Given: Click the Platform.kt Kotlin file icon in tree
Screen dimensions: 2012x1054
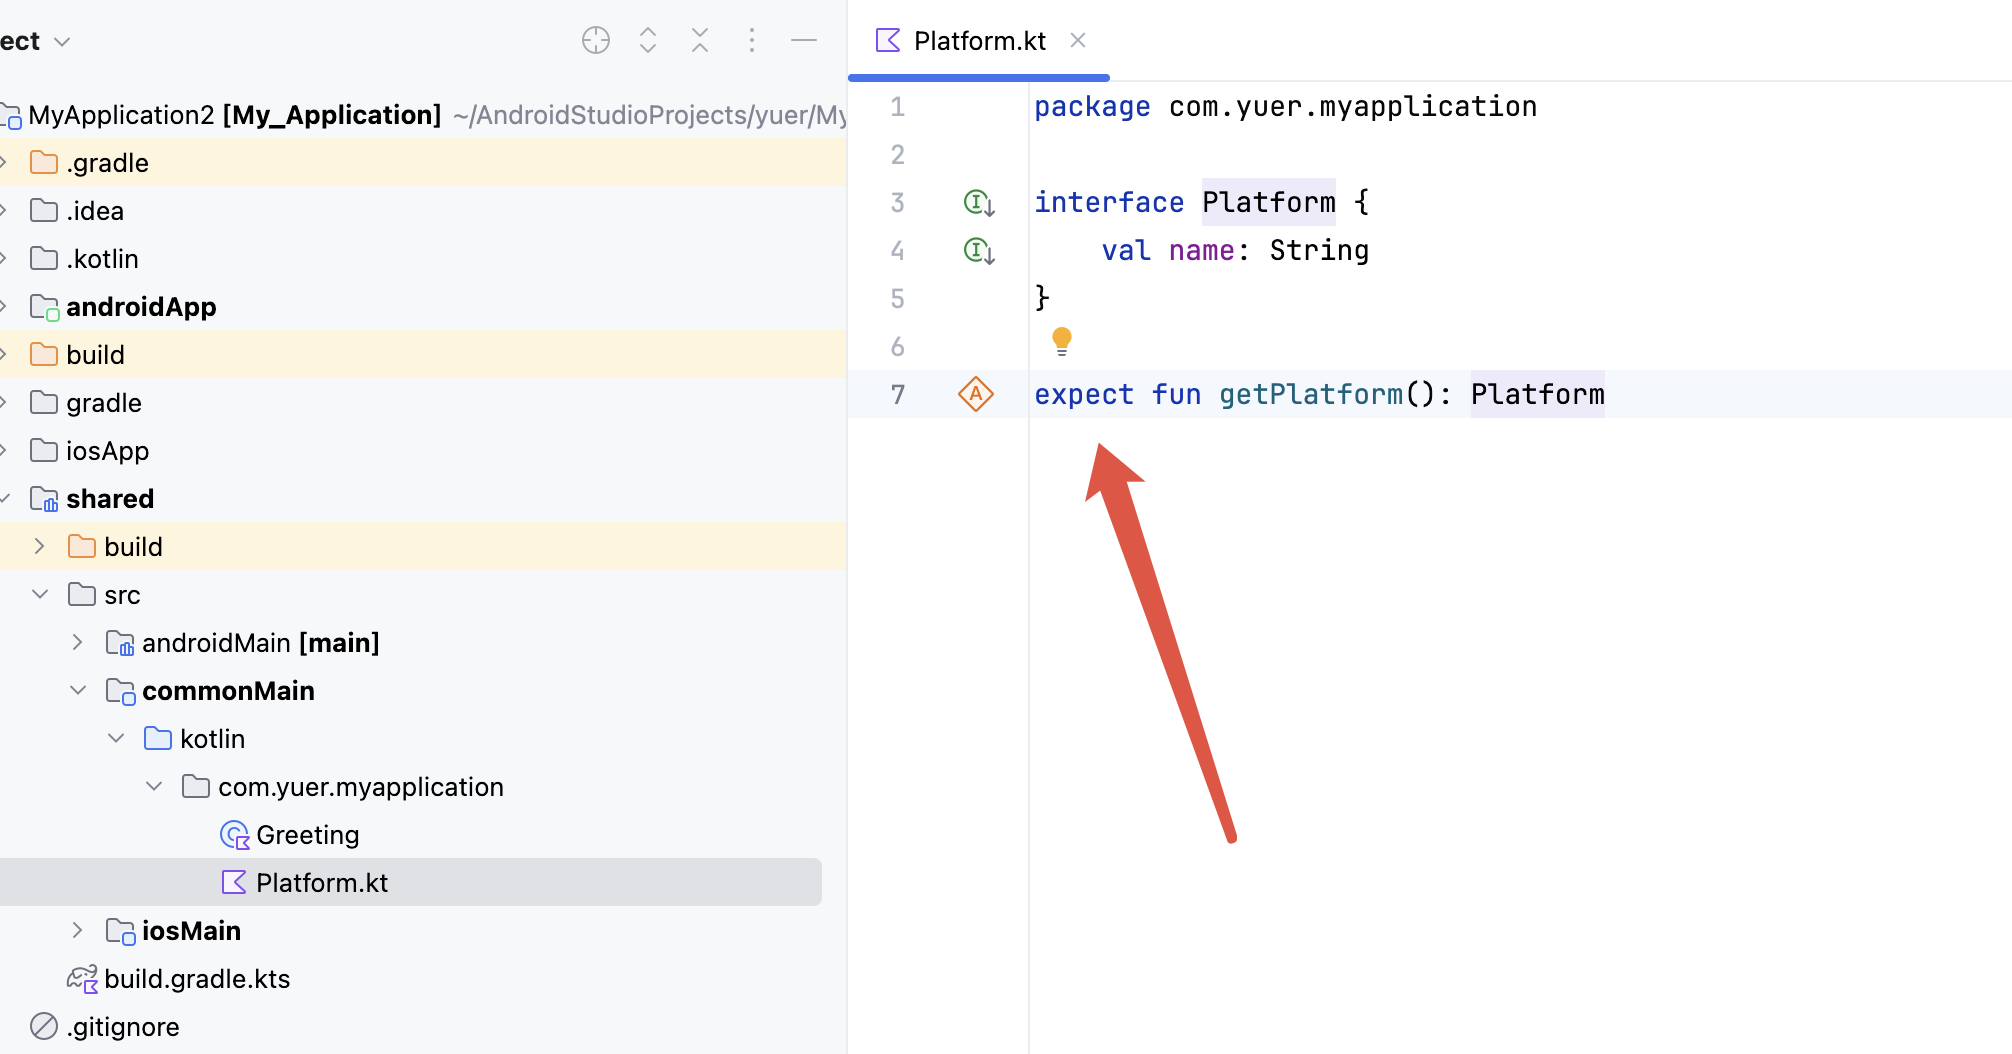Looking at the screenshot, I should (x=234, y=882).
